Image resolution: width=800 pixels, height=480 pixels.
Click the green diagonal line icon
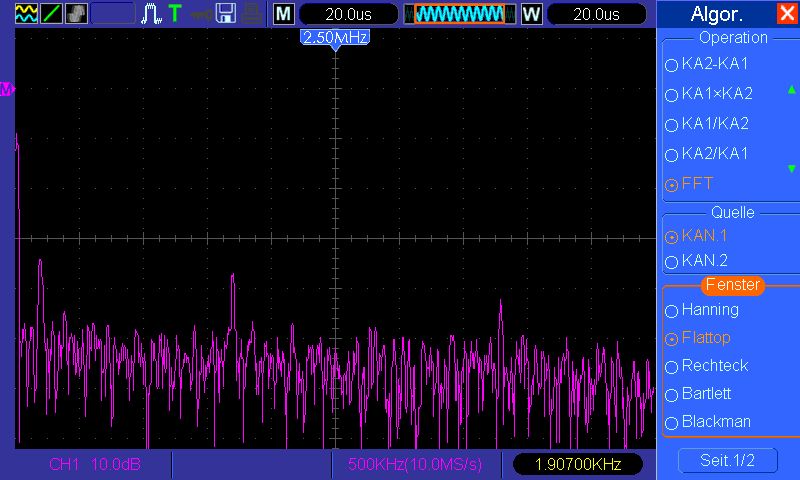coord(51,14)
